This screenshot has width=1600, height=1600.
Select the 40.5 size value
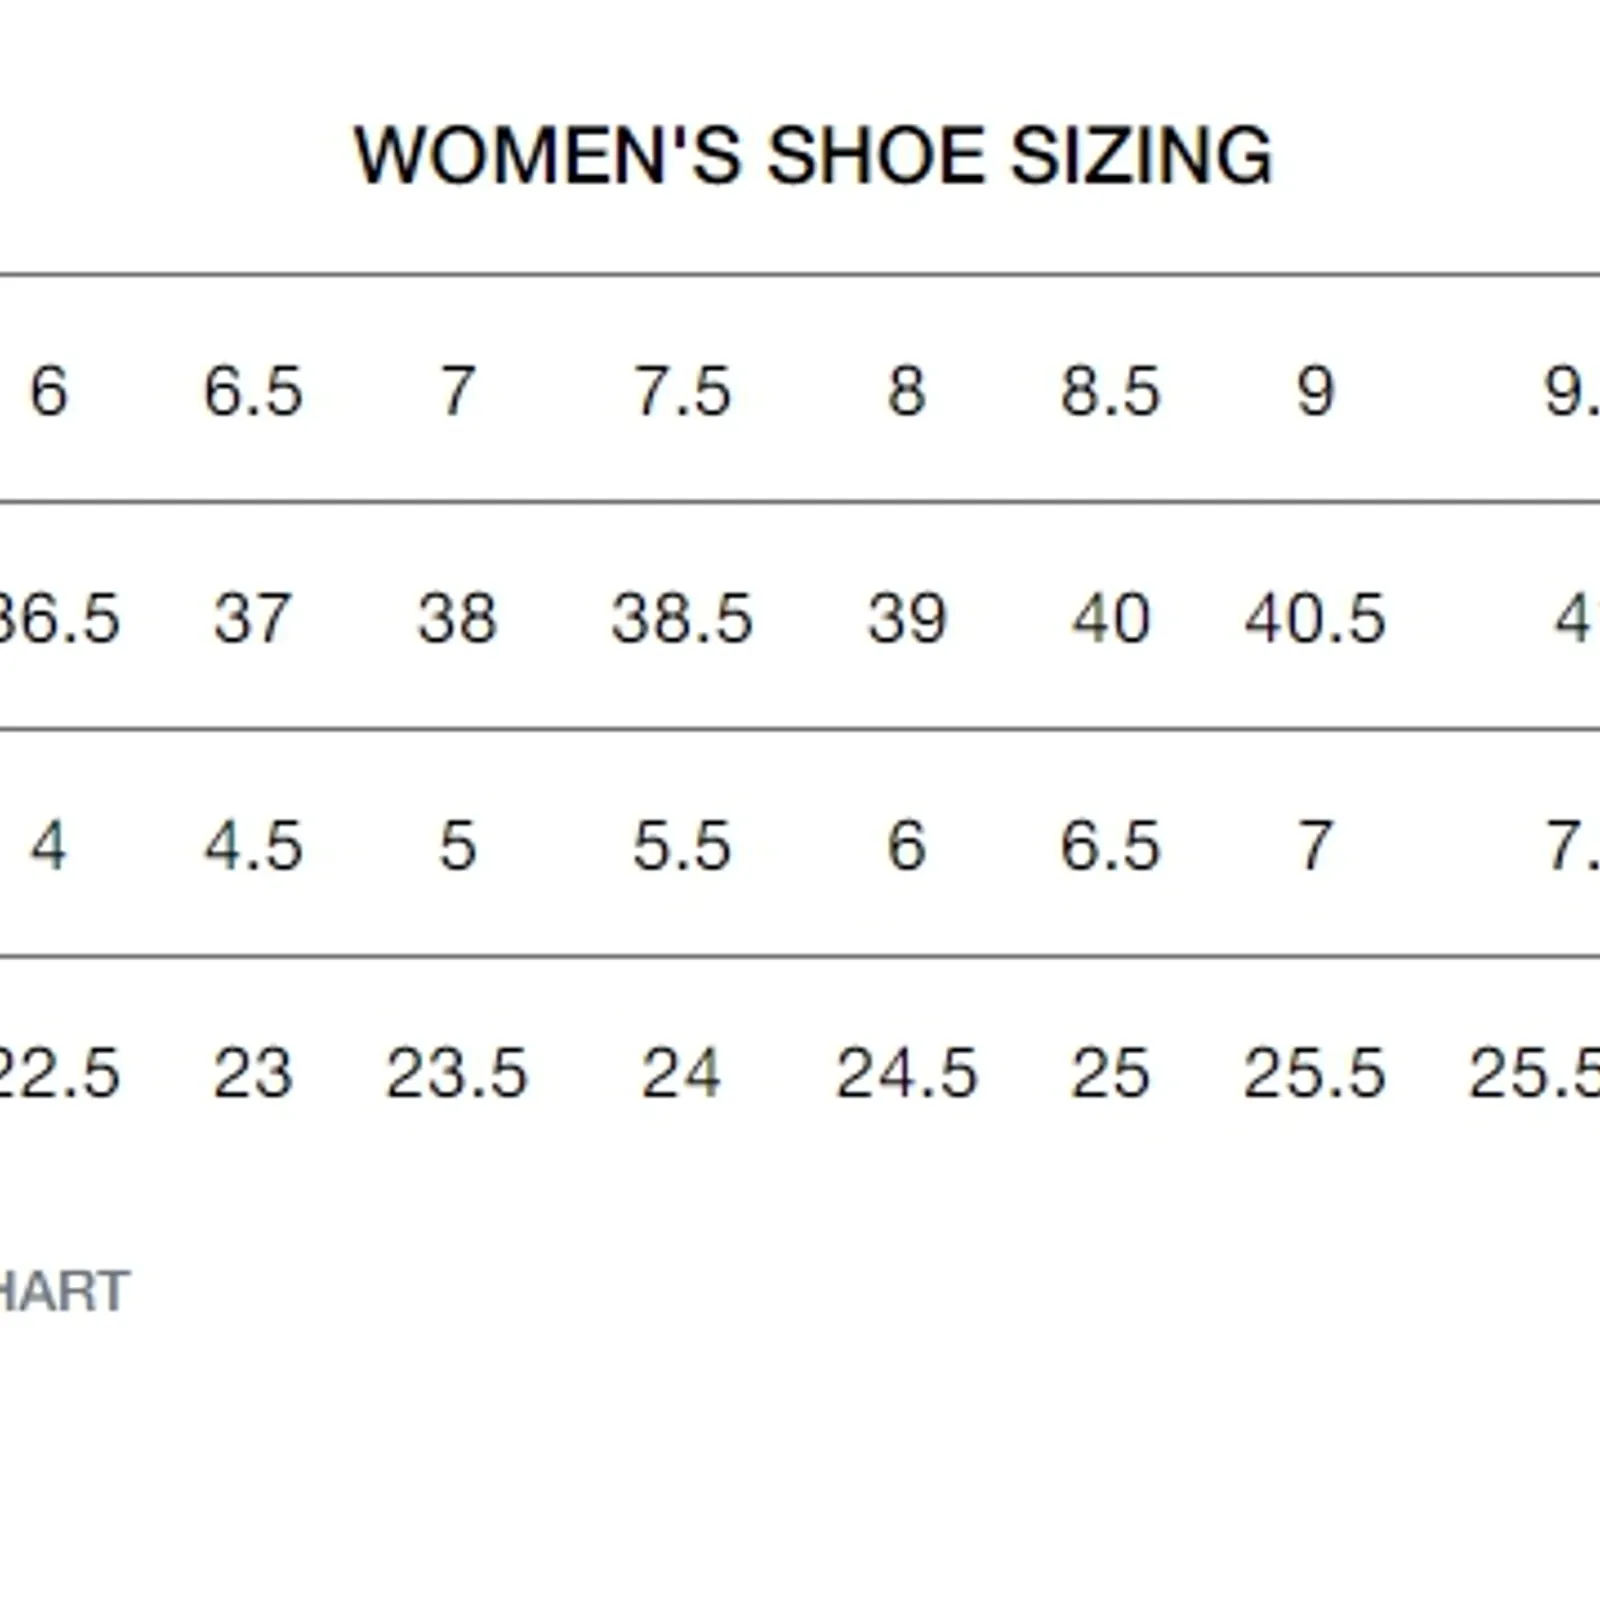click(x=1315, y=618)
